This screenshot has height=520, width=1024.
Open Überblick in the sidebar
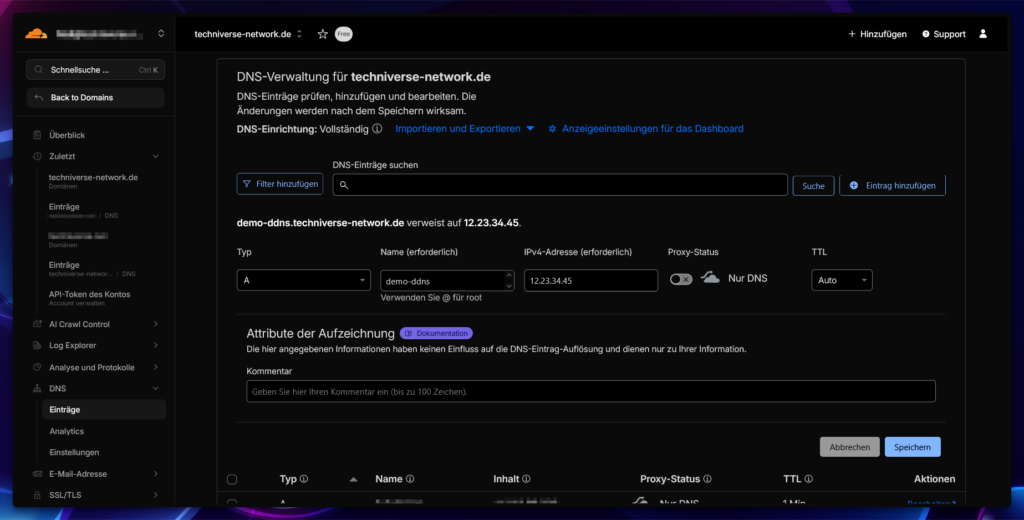pos(67,135)
